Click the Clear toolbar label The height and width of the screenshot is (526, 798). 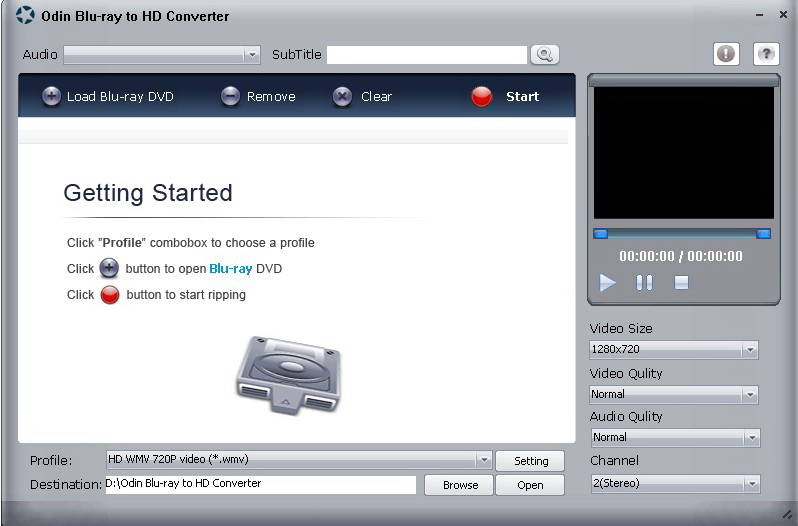pos(377,97)
